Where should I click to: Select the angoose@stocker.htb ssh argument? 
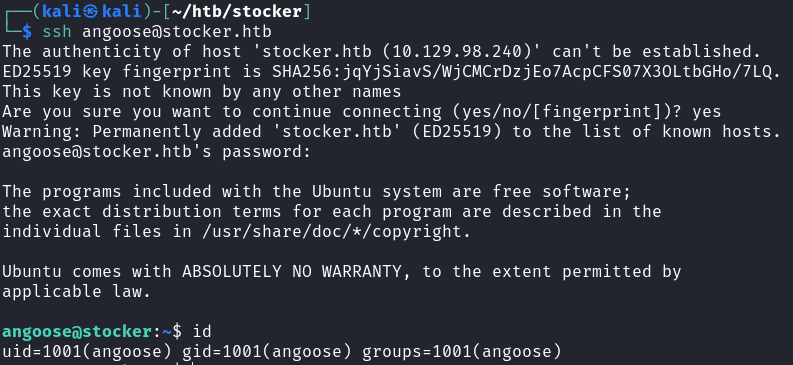coord(177,32)
